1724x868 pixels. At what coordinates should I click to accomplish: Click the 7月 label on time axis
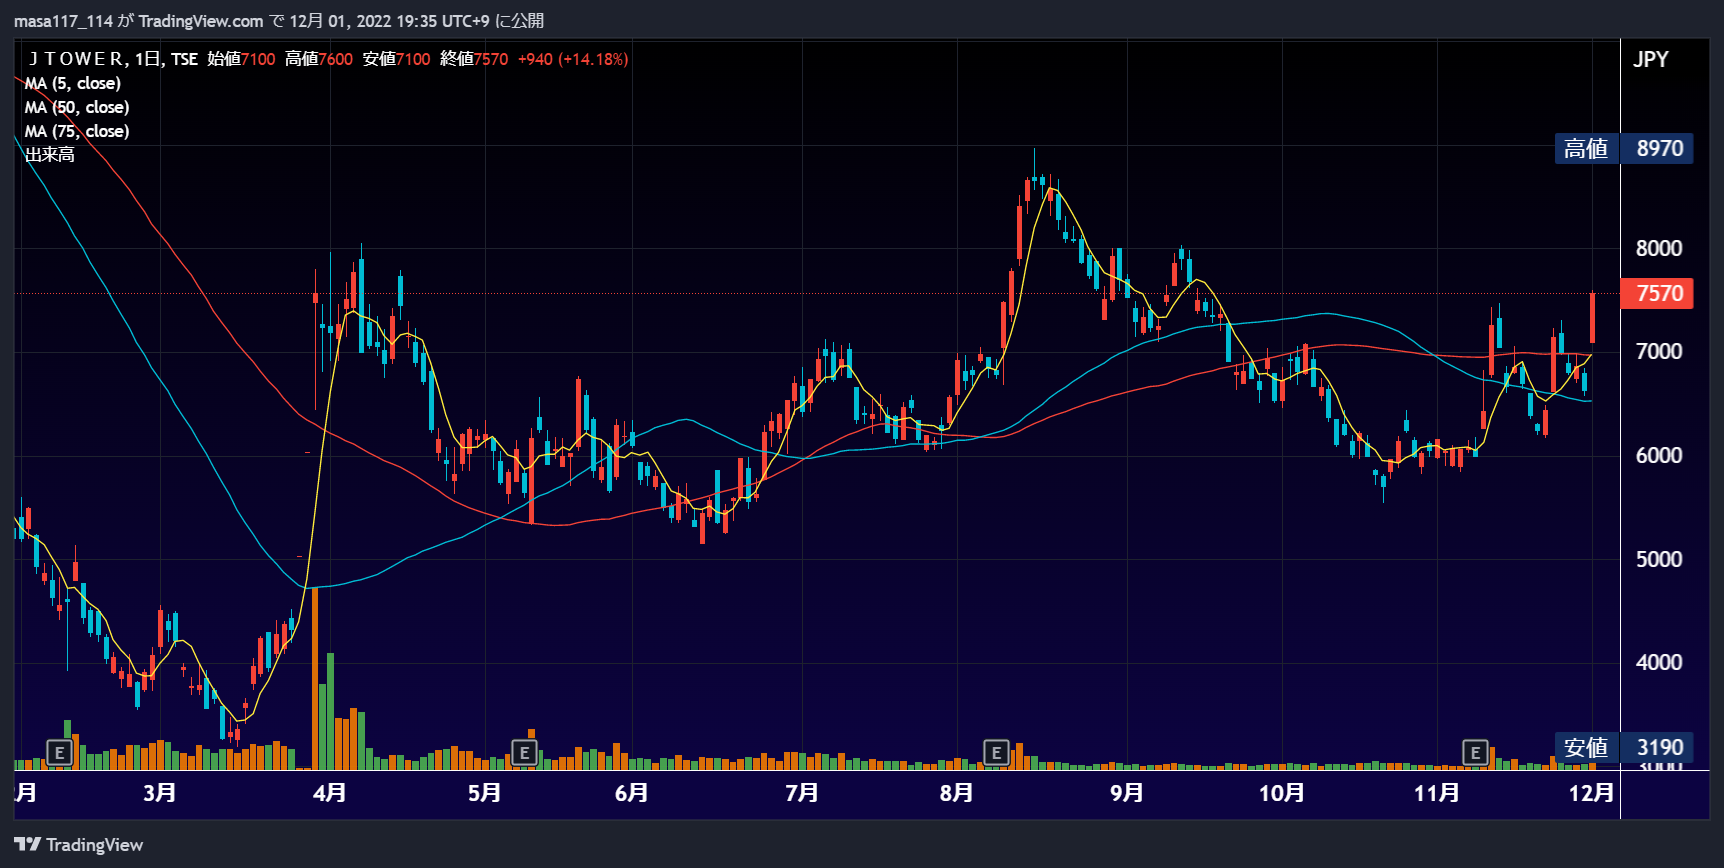(x=802, y=793)
